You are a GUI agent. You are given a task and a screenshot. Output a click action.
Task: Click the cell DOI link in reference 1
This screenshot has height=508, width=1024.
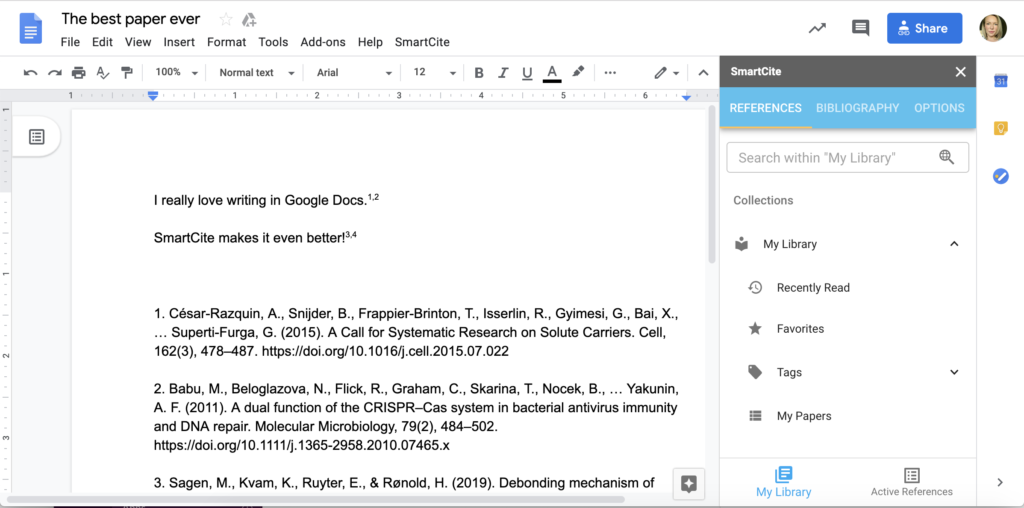385,351
